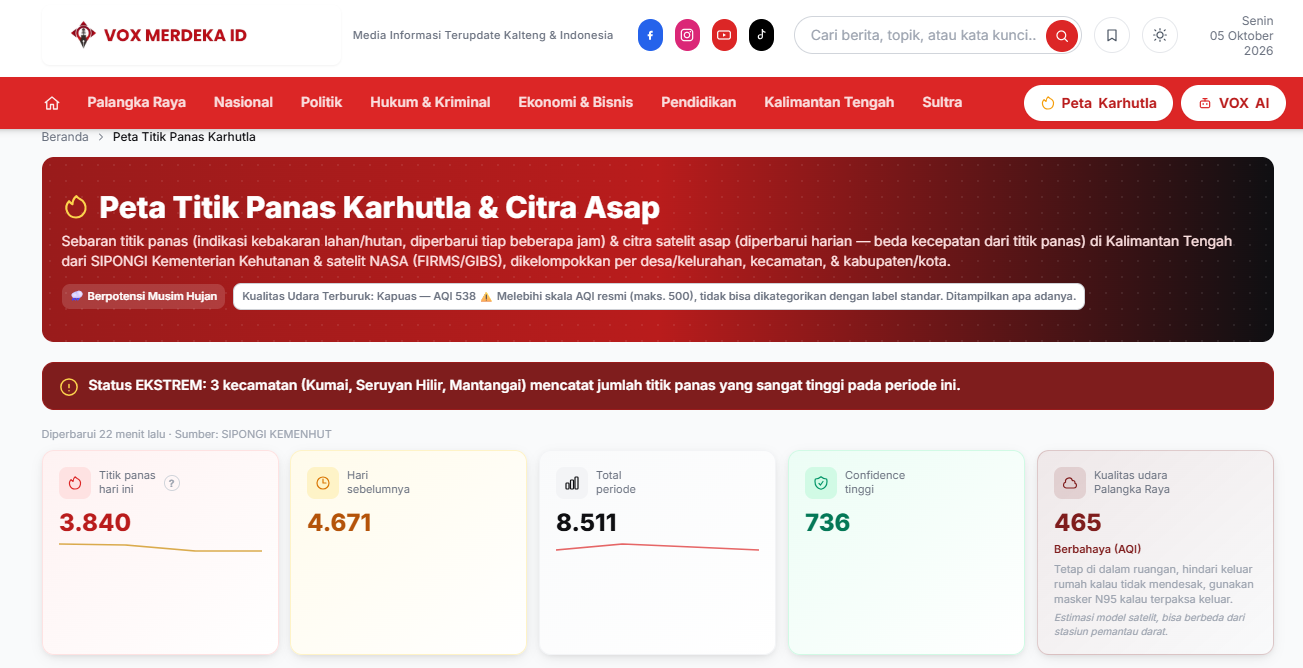Toggle light/dark theme sun icon
Viewport: 1303px width, 668px height.
(1159, 35)
